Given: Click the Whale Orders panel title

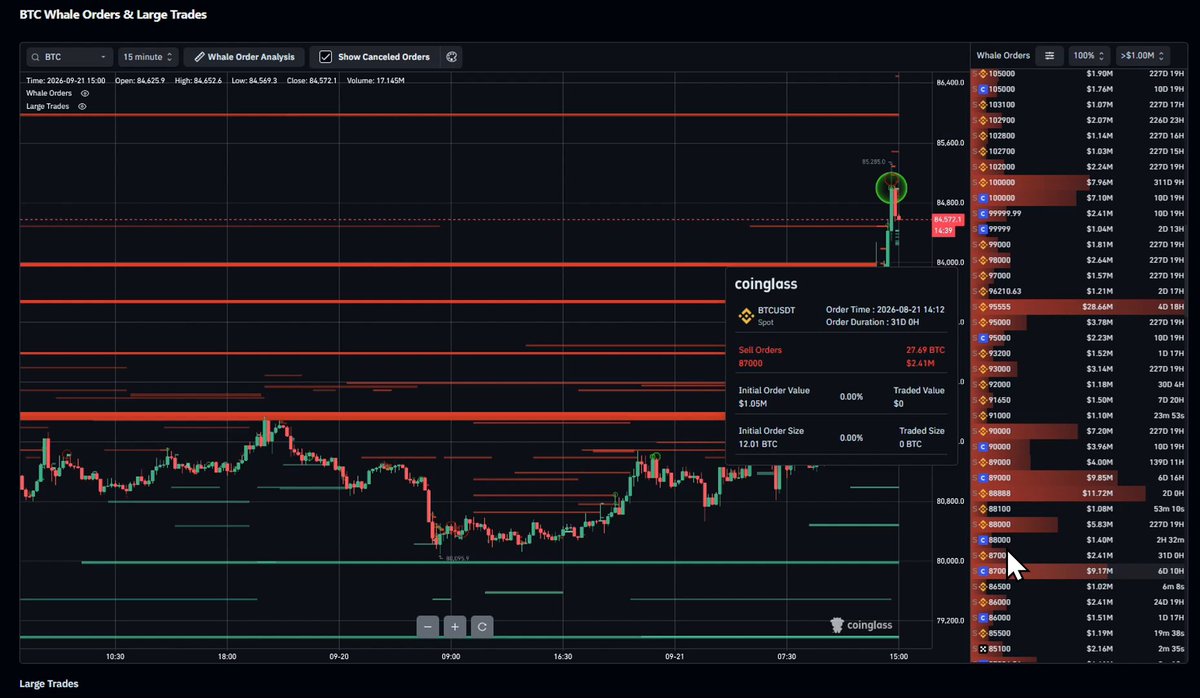Looking at the screenshot, I should [1003, 56].
